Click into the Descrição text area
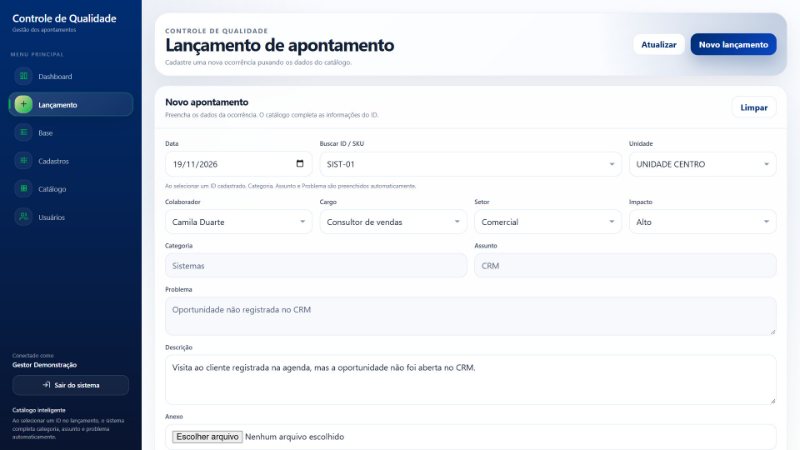The width and height of the screenshot is (800, 450). (470, 380)
